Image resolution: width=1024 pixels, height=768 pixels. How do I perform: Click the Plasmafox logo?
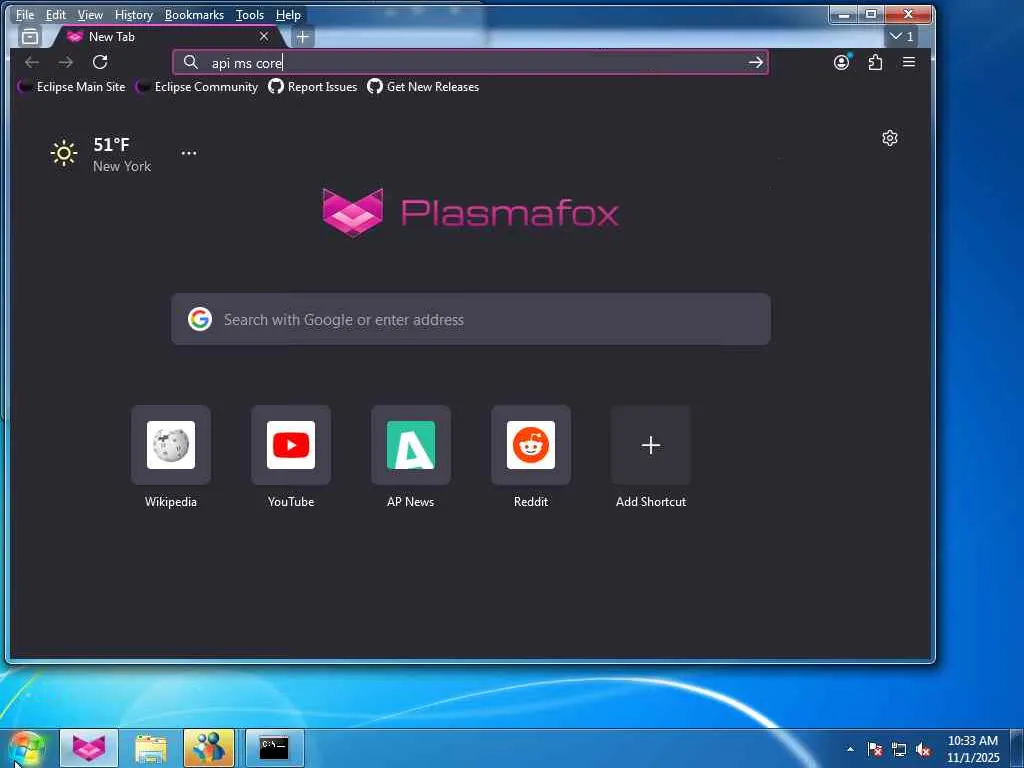coord(470,213)
